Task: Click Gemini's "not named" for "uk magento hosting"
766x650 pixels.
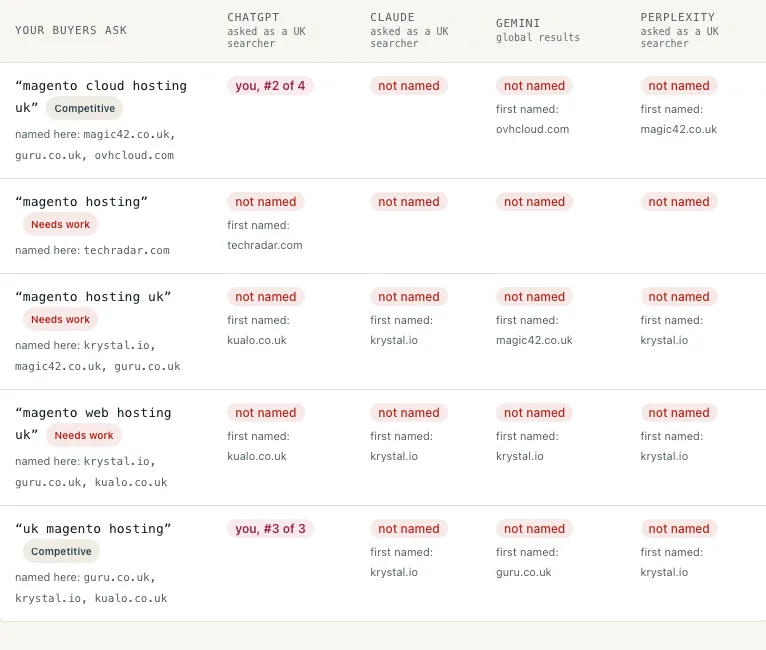Action: (x=534, y=529)
